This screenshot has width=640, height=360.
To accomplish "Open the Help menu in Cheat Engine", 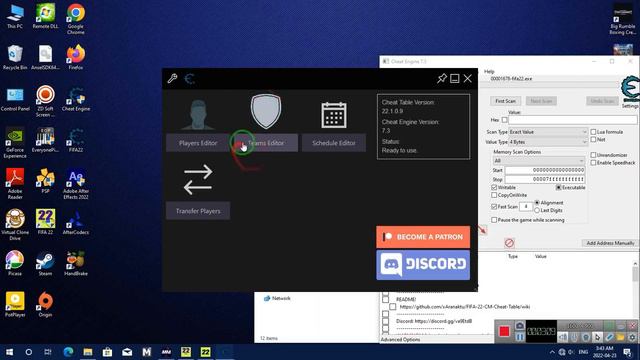I will click(489, 71).
